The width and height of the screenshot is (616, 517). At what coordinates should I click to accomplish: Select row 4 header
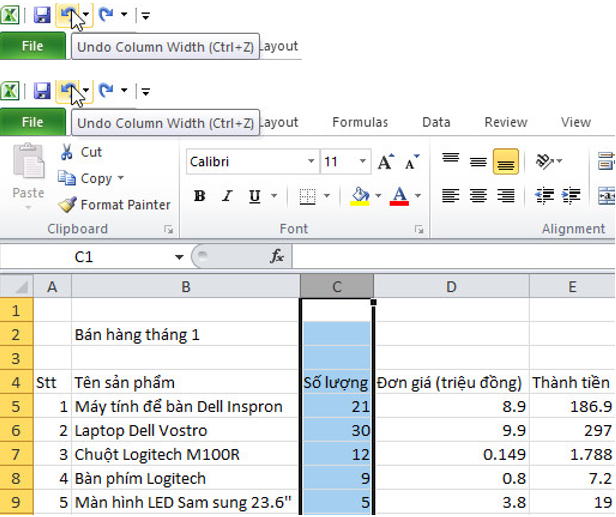tap(16, 382)
